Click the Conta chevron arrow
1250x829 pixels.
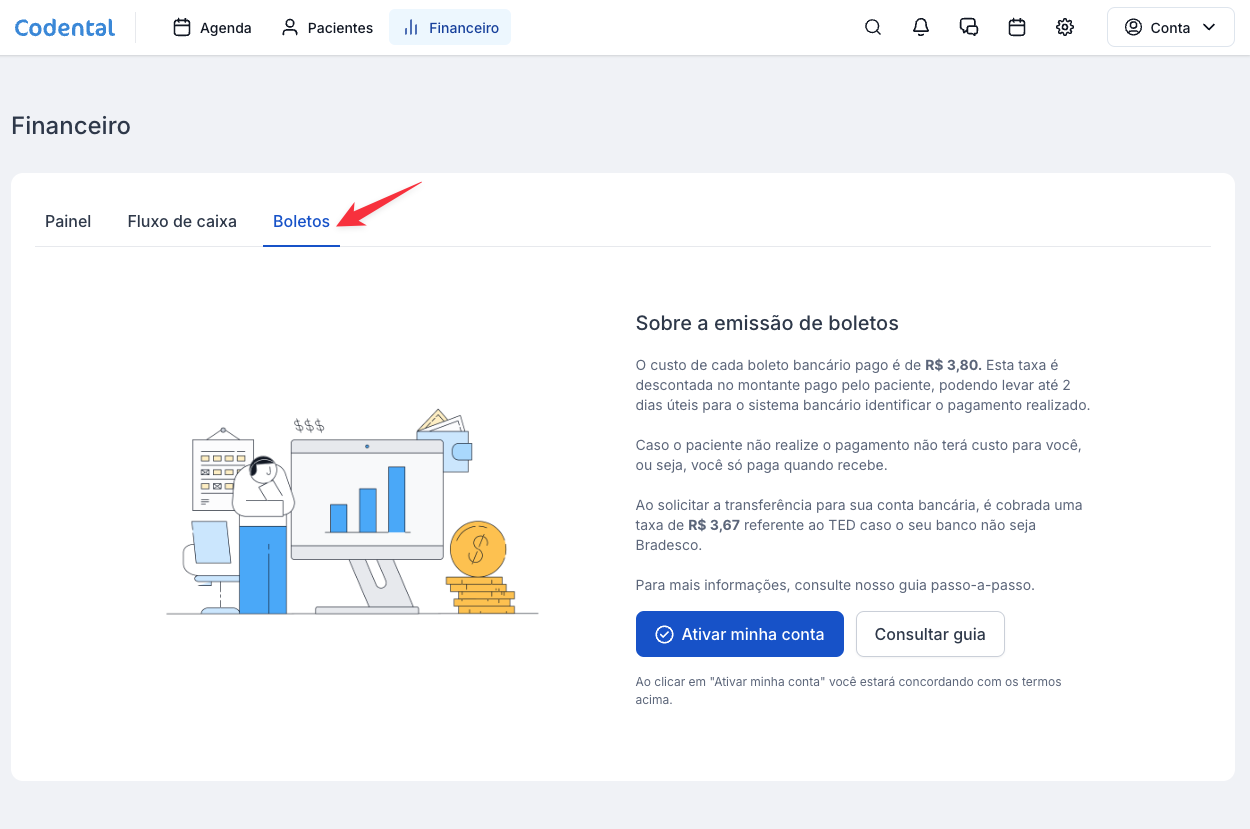point(1209,28)
